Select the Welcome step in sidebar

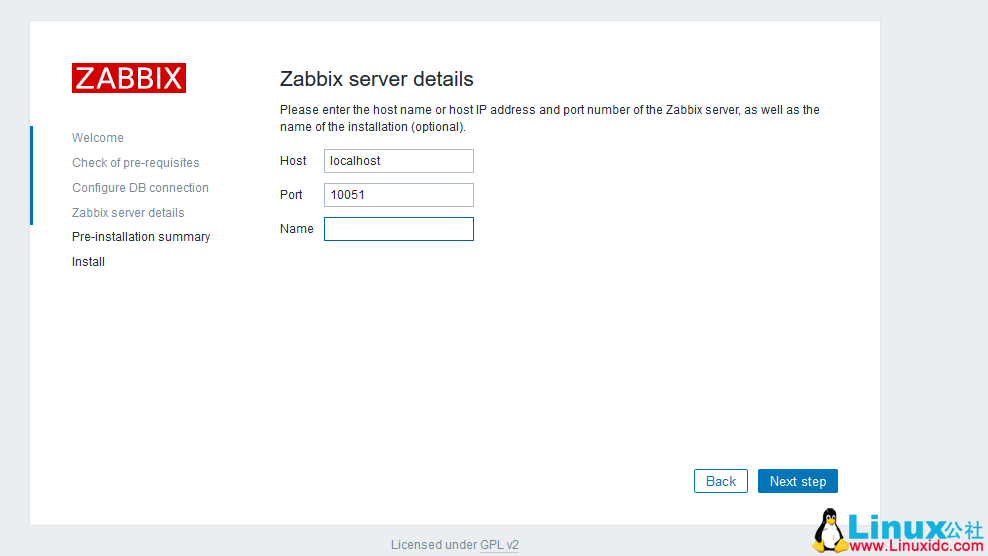(x=98, y=137)
